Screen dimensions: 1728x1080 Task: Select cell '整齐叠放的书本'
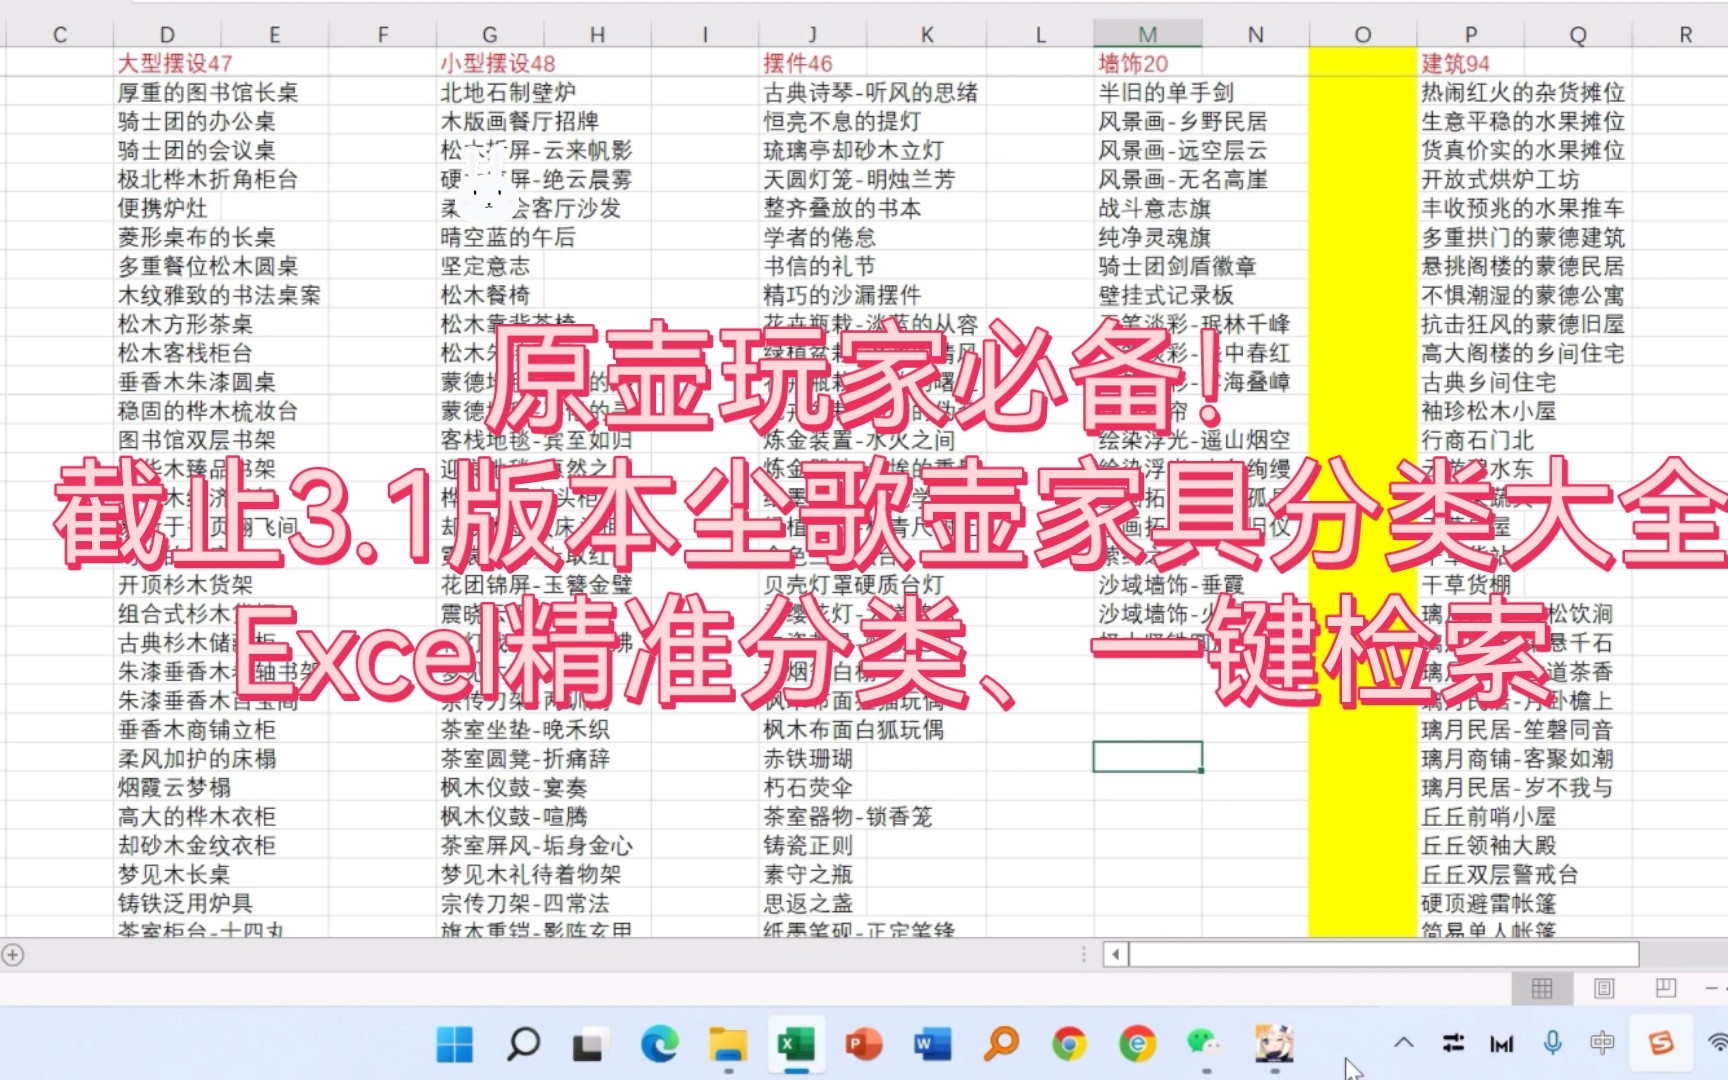(x=843, y=208)
